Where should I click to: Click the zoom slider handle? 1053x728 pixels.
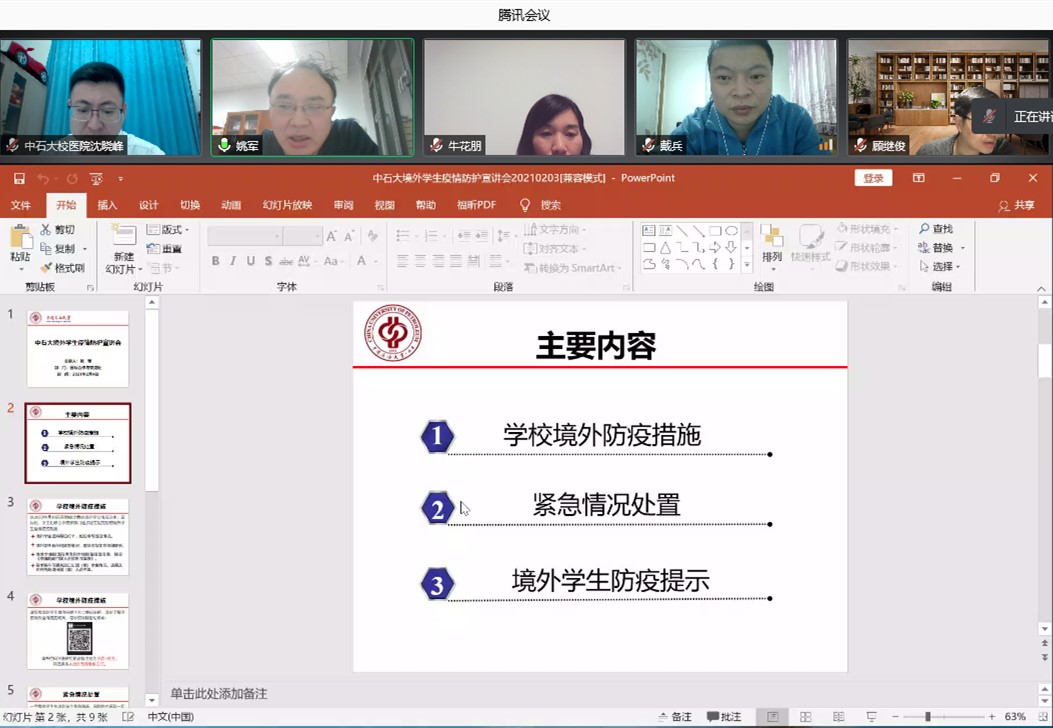(928, 717)
